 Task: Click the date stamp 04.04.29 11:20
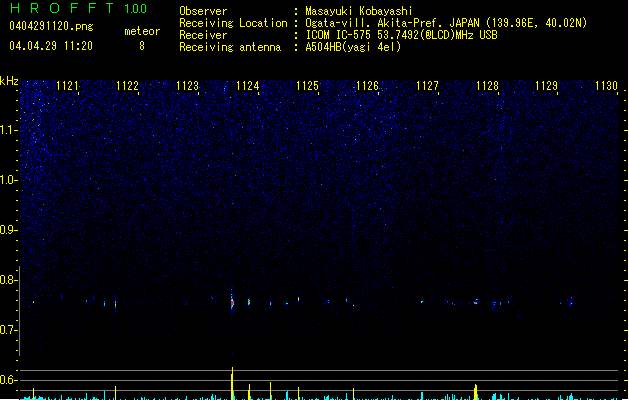pos(51,46)
